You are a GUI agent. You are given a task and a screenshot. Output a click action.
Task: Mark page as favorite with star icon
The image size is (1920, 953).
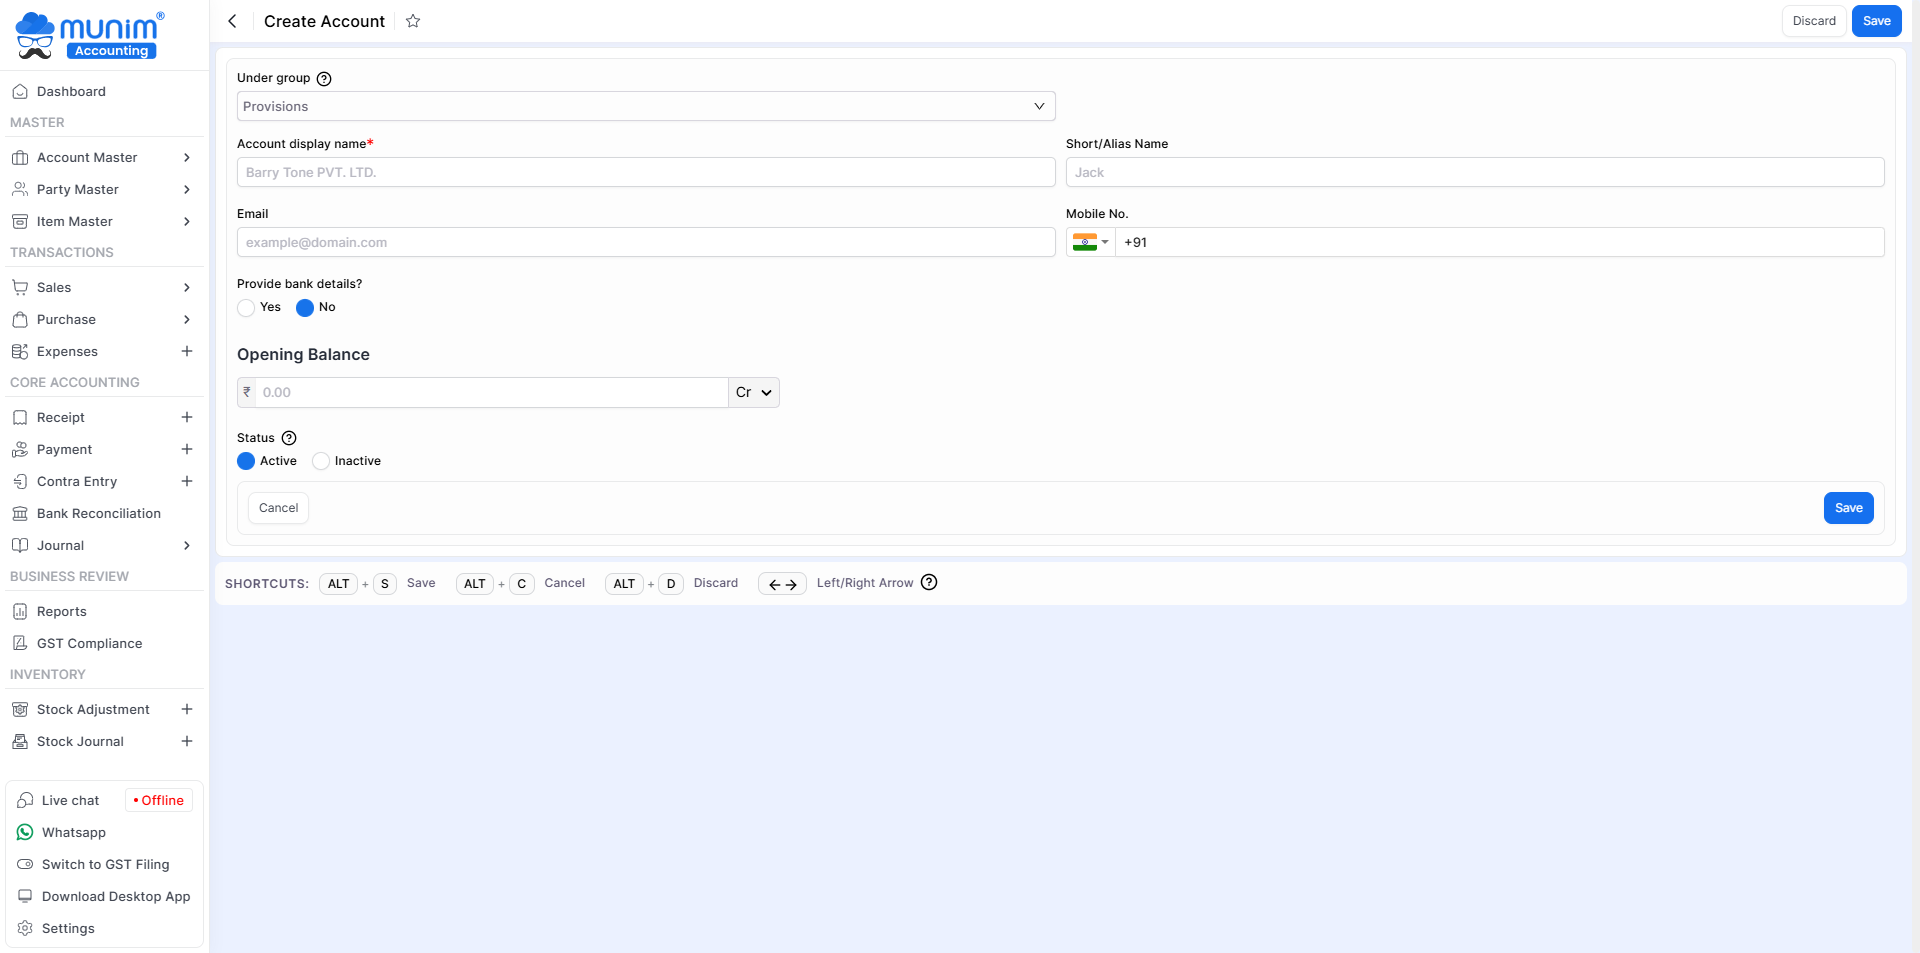click(413, 21)
